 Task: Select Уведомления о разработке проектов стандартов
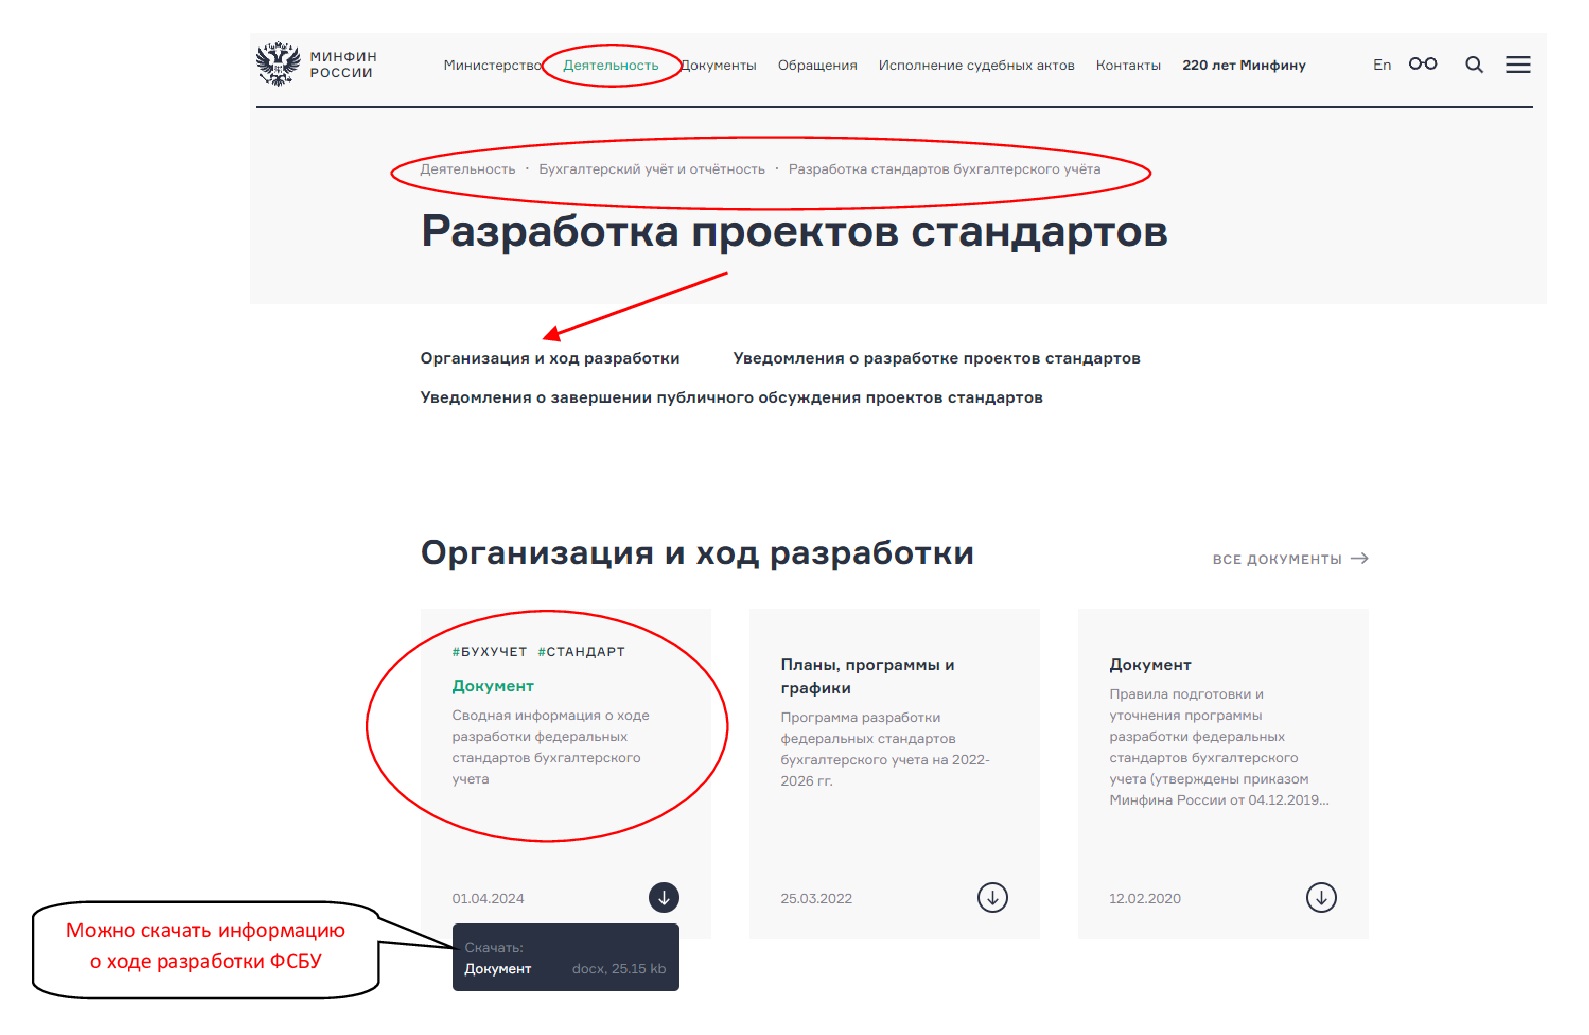click(x=937, y=358)
